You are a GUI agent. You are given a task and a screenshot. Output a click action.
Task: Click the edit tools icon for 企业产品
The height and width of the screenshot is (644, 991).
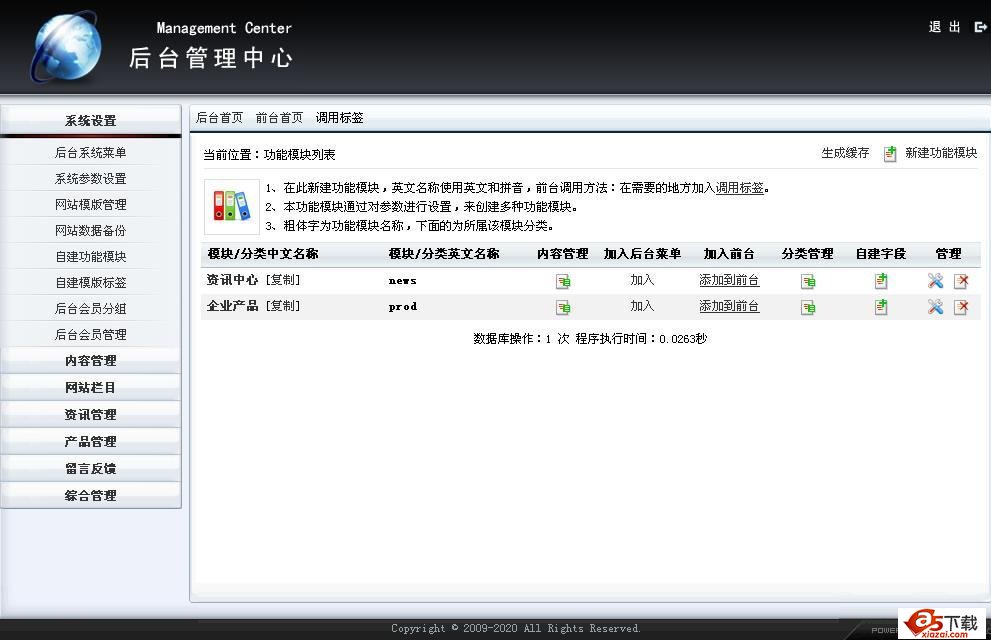pos(935,307)
